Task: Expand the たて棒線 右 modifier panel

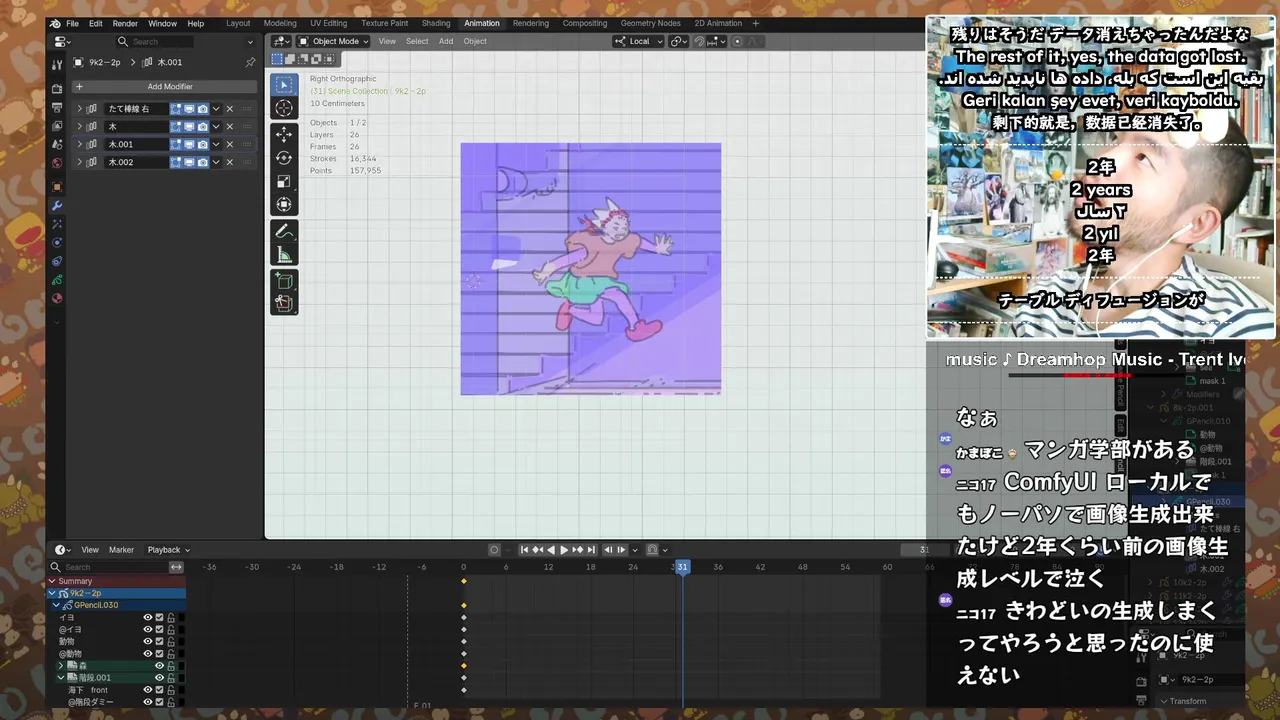Action: pyautogui.click(x=80, y=109)
